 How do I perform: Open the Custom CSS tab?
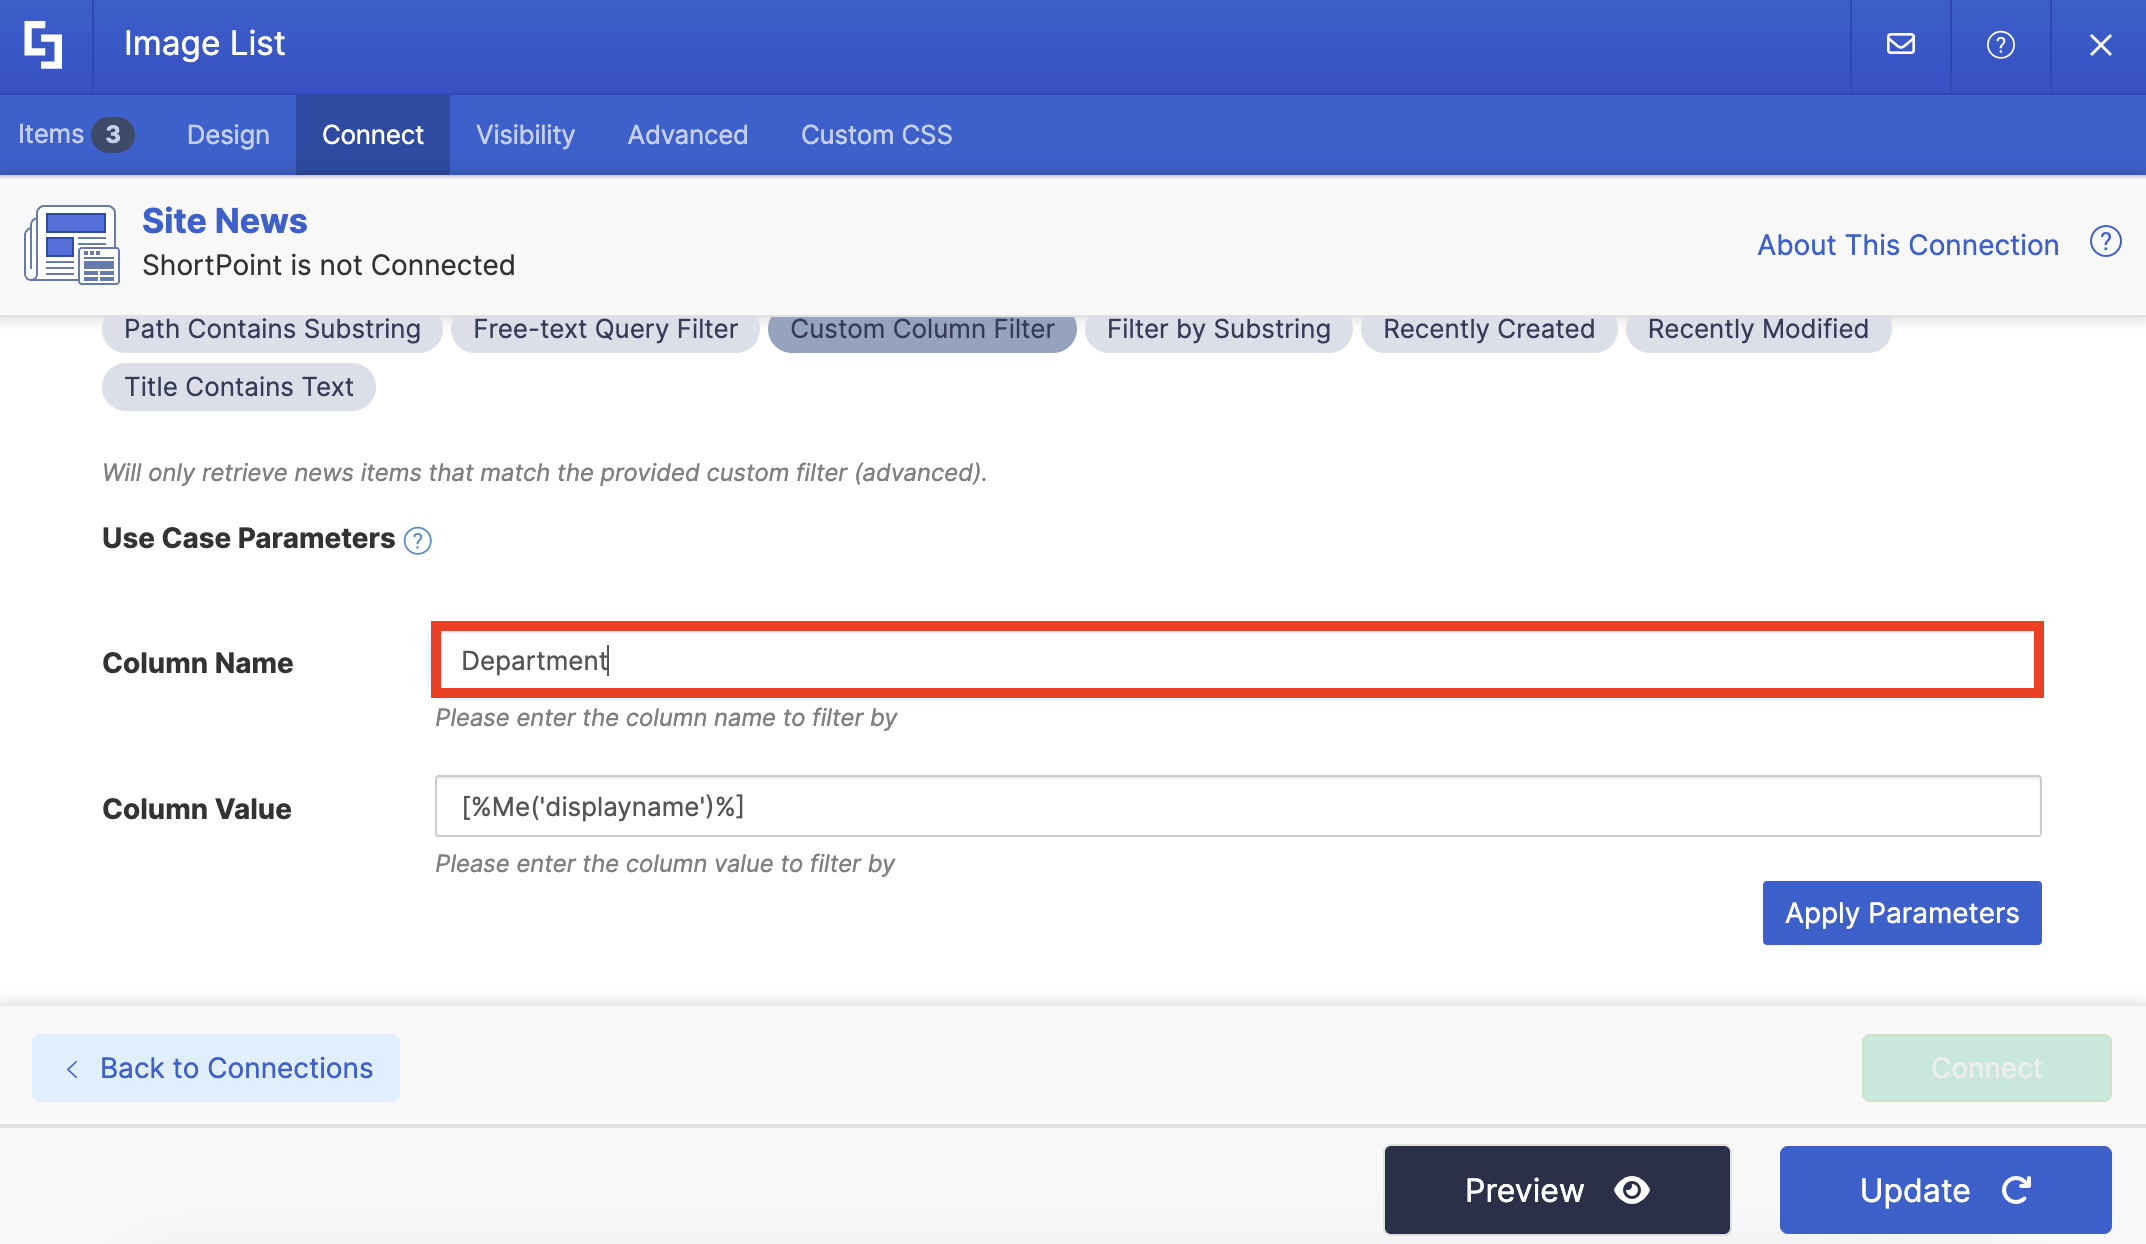[x=876, y=134]
